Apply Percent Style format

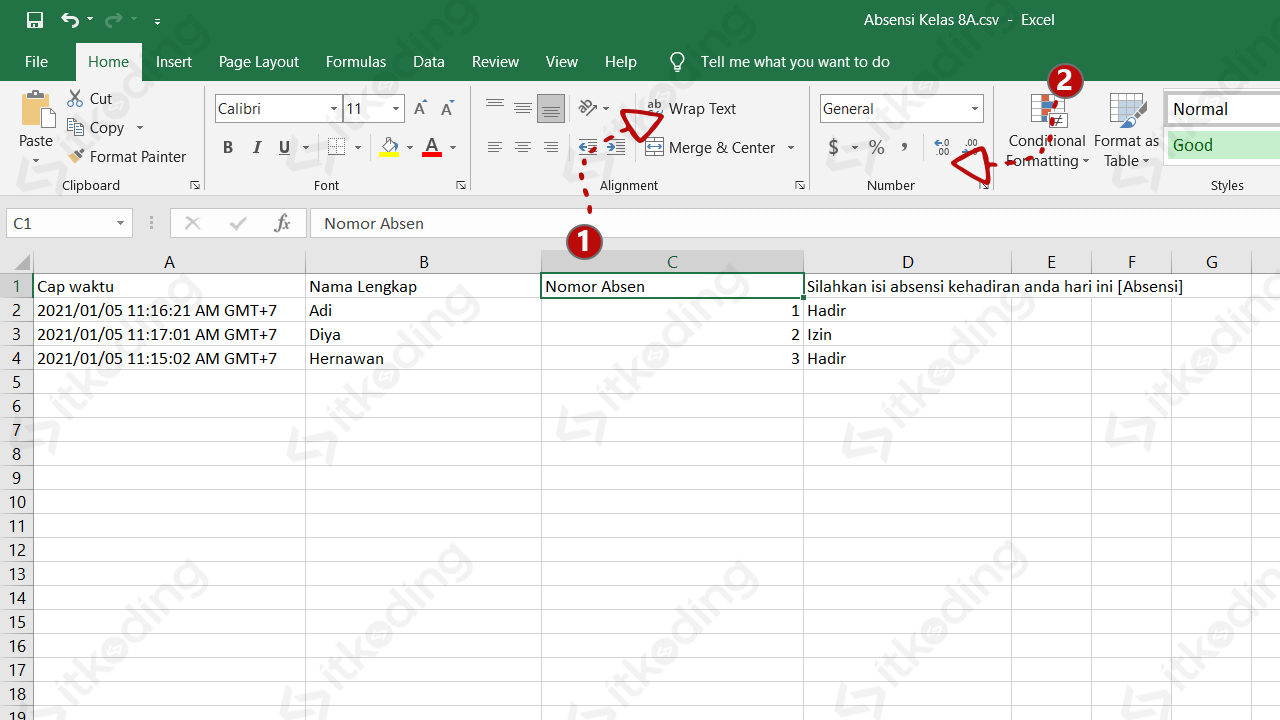[876, 148]
